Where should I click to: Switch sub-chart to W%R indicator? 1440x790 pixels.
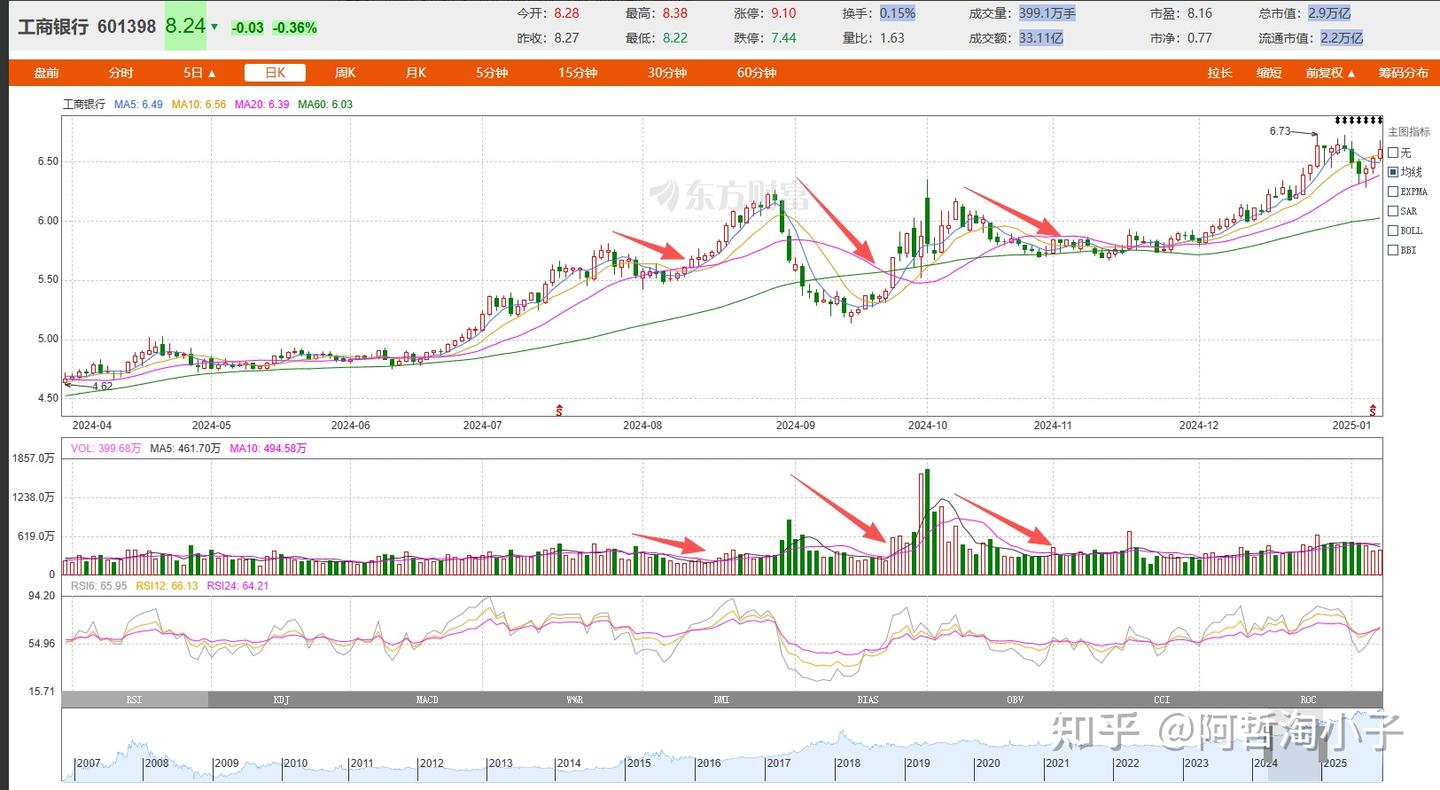575,700
